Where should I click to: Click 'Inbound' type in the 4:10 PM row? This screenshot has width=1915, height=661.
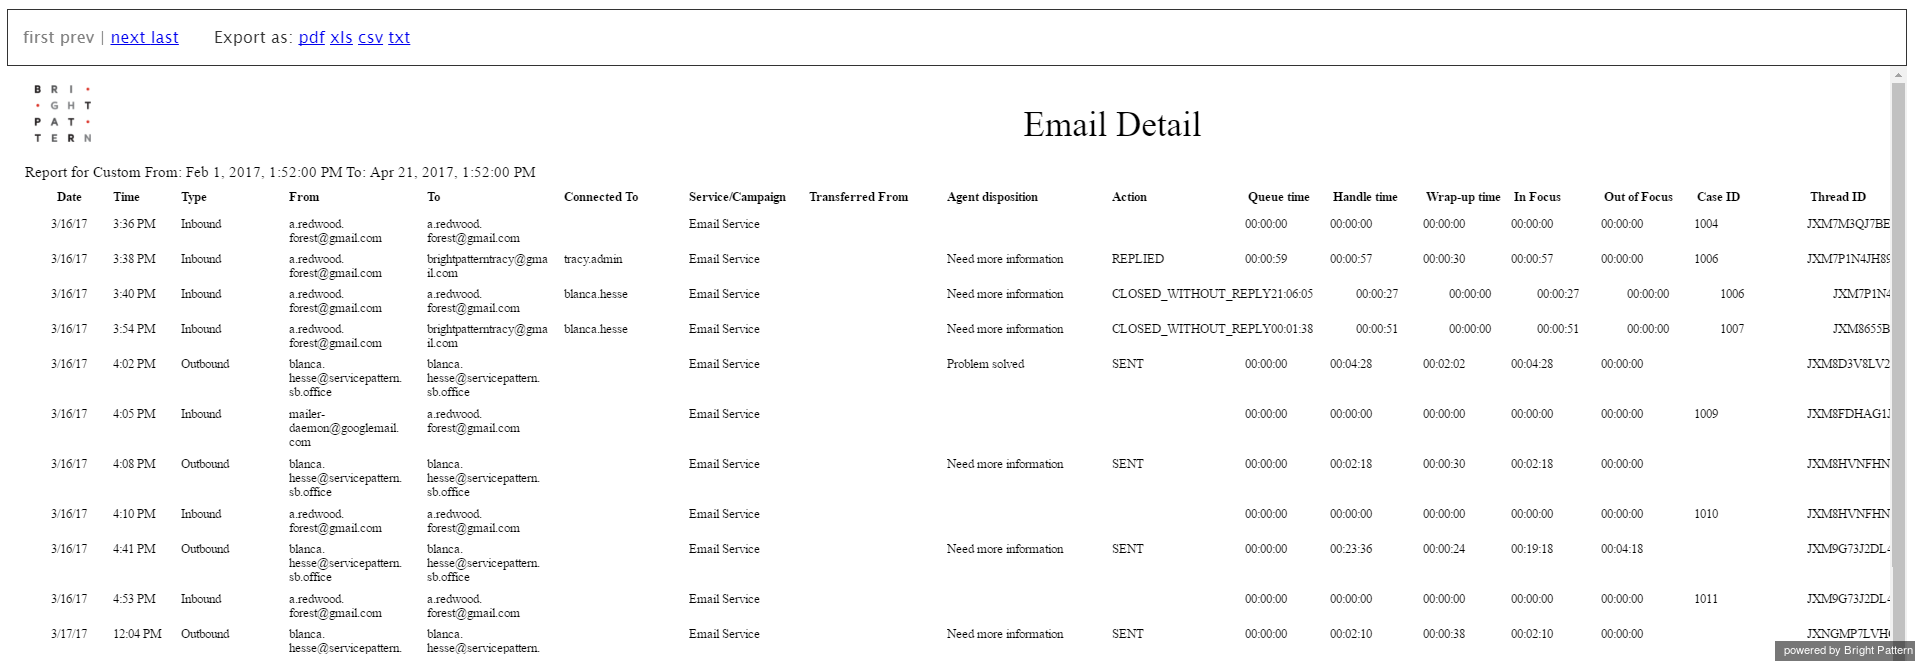click(x=201, y=514)
